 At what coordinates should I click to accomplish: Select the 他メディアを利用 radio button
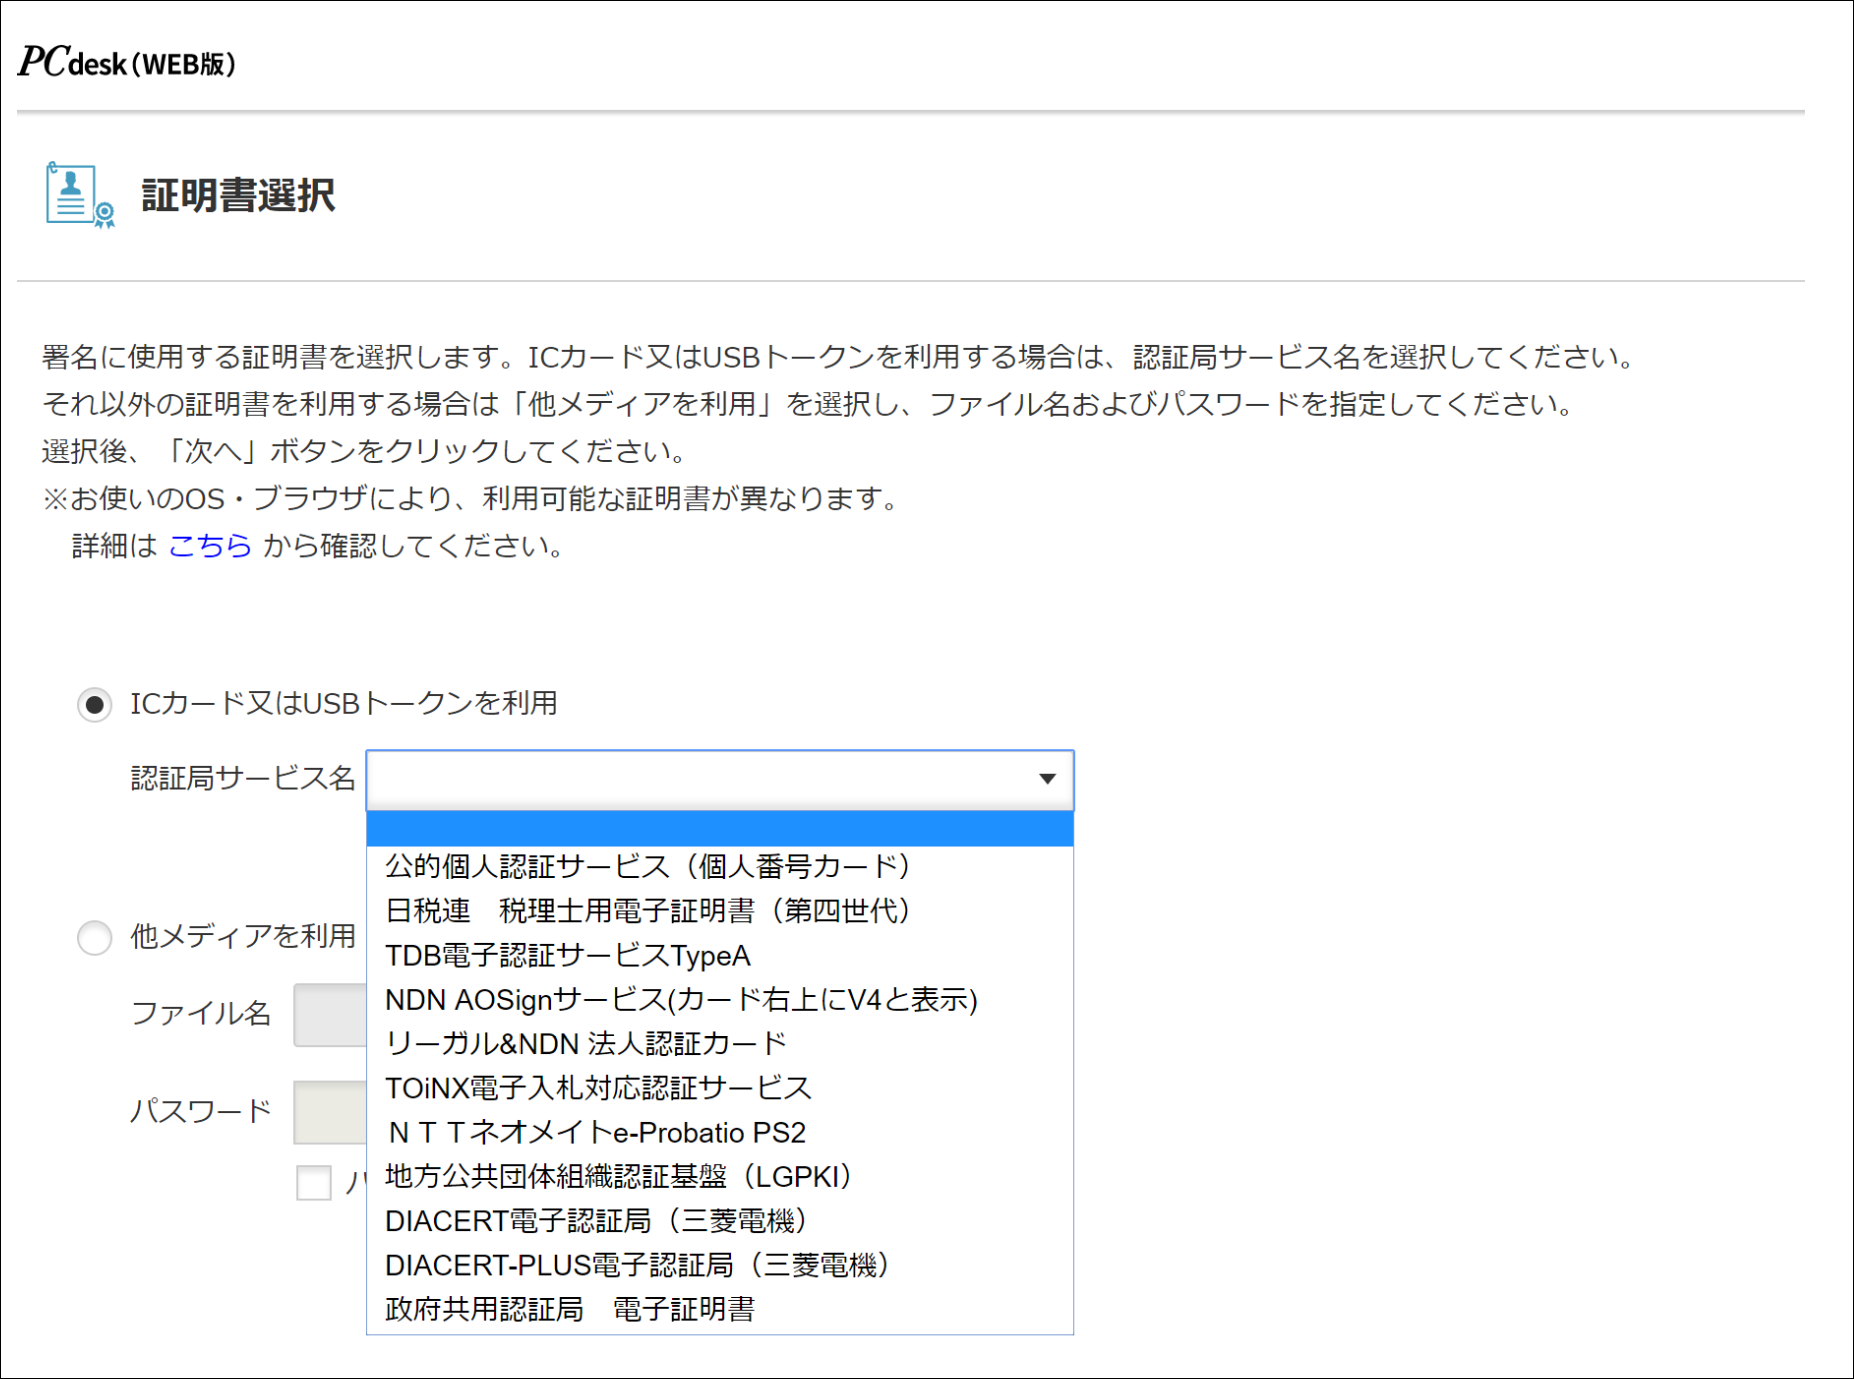tap(95, 938)
